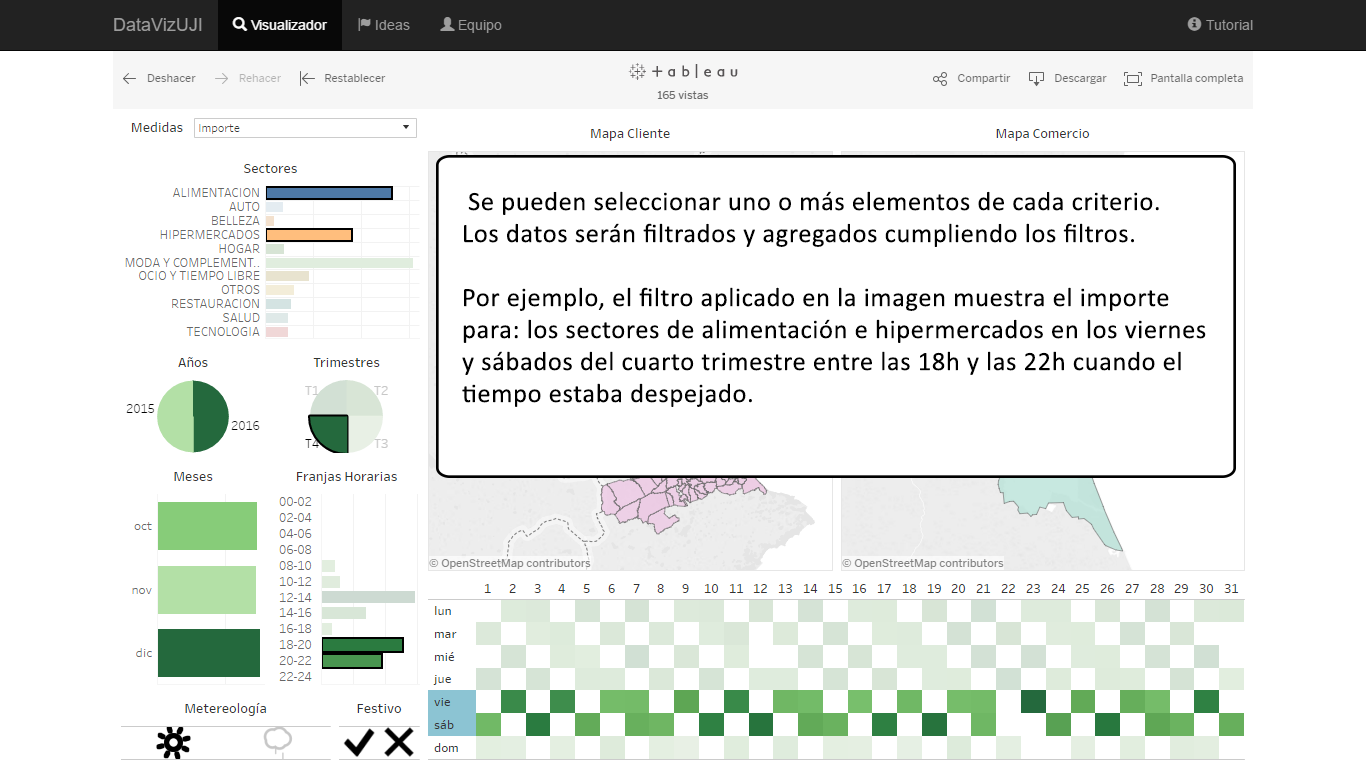Select the festivo checkmark icon

(x=358, y=742)
